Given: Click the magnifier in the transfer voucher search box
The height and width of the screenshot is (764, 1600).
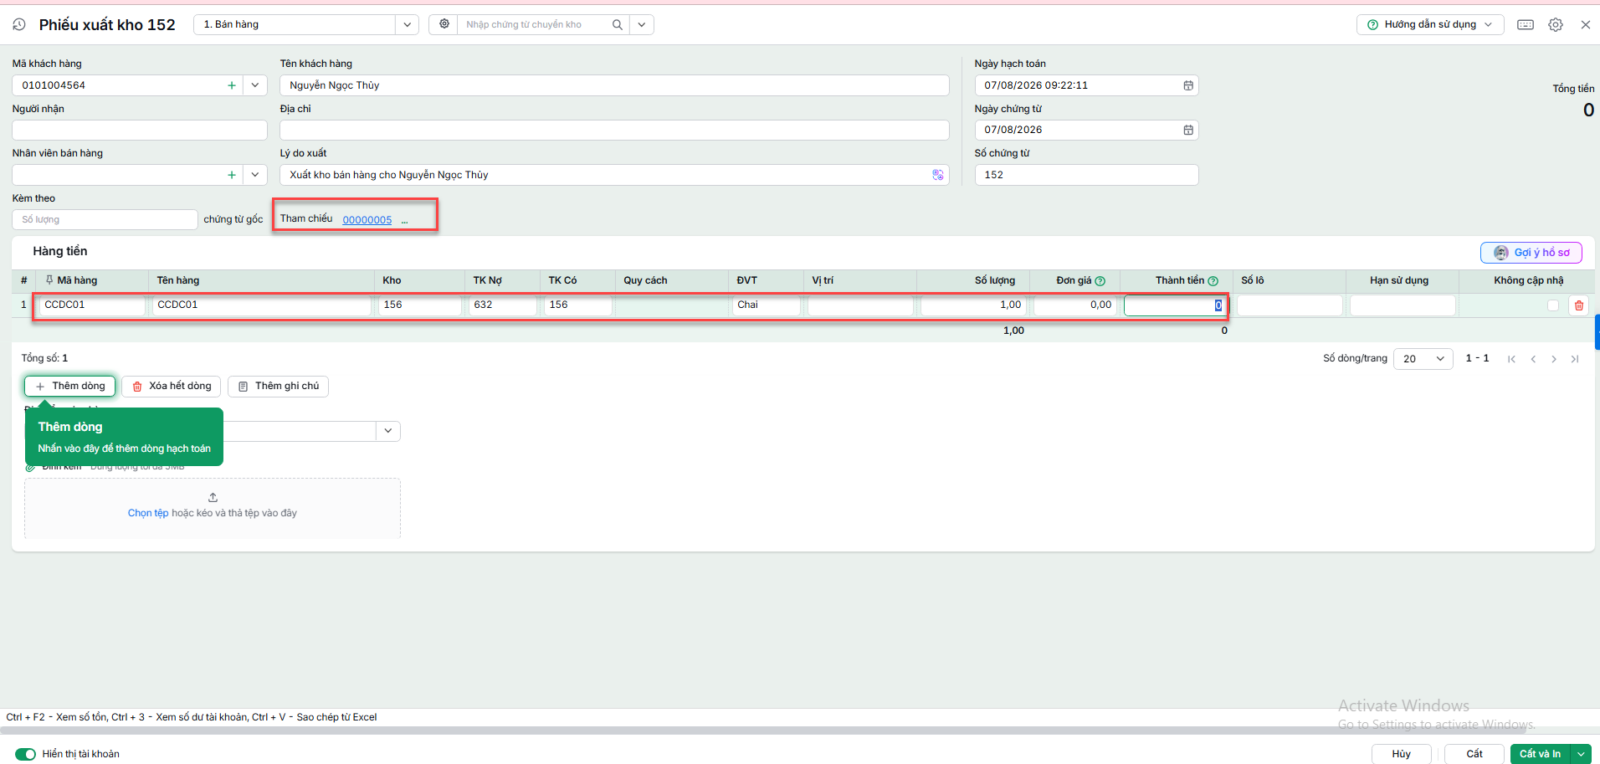Looking at the screenshot, I should click(x=618, y=24).
